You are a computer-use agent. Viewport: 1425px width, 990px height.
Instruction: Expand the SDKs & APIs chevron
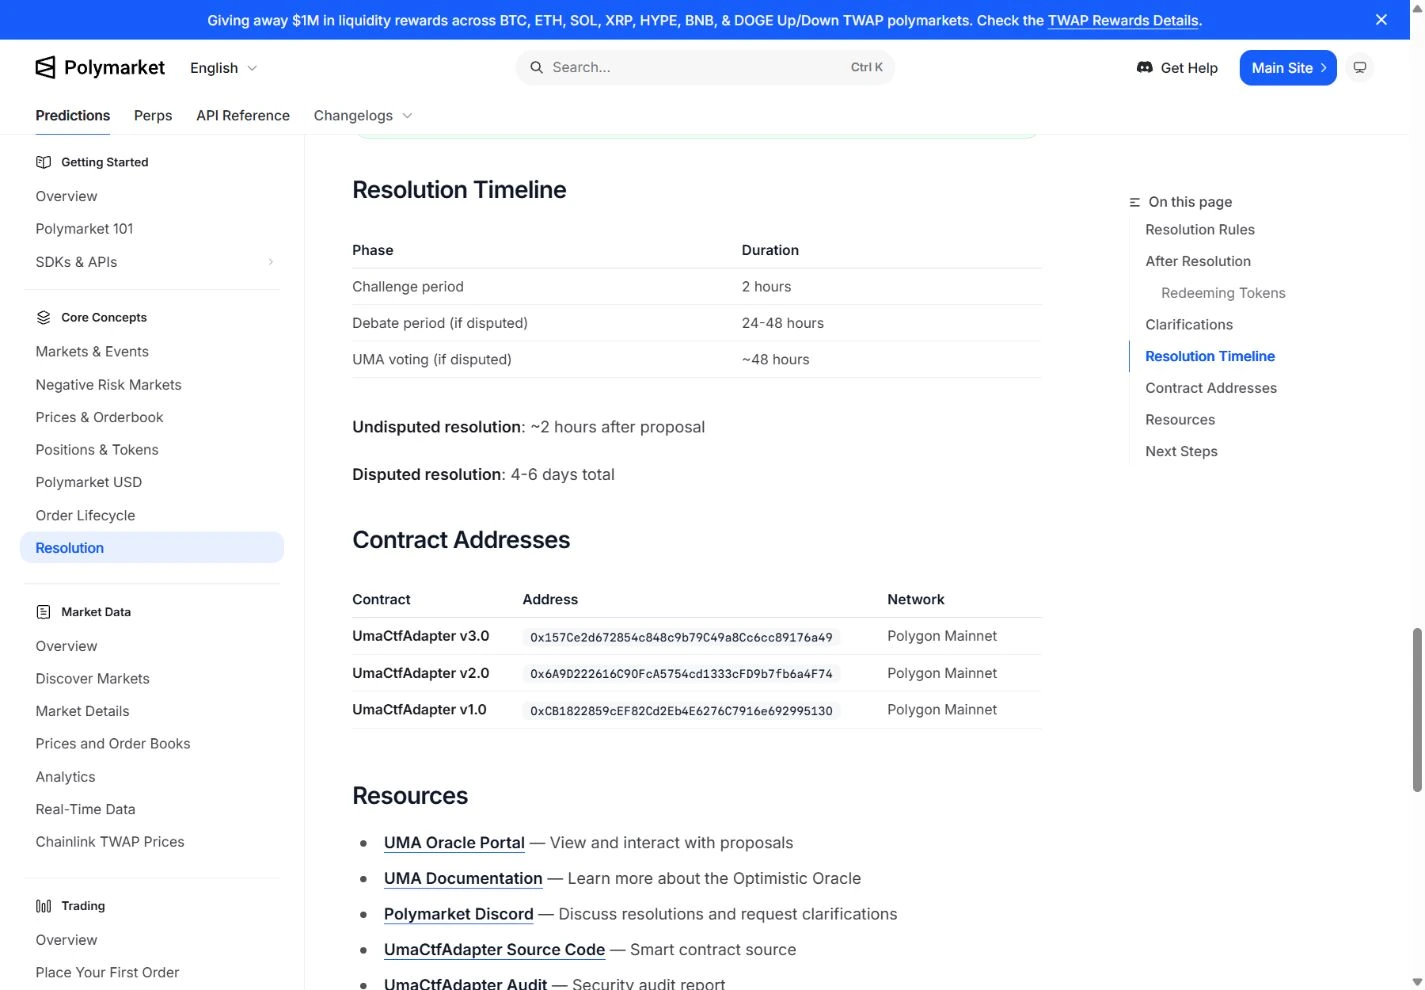pos(270,262)
